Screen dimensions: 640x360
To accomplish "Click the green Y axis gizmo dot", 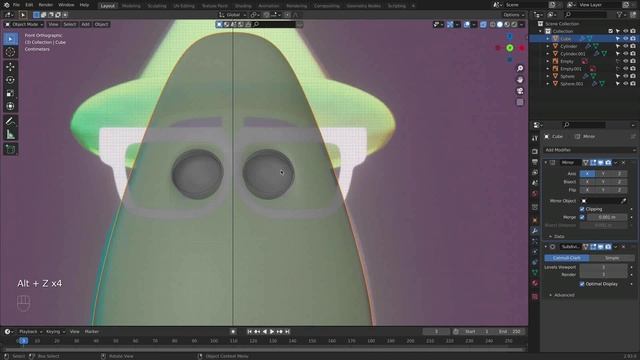I will click(510, 48).
